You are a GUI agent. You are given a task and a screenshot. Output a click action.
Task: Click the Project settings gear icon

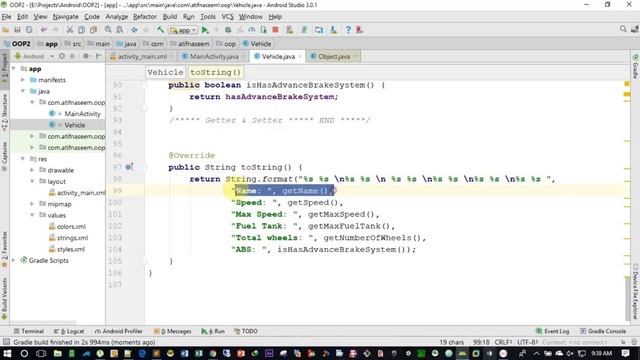point(86,56)
